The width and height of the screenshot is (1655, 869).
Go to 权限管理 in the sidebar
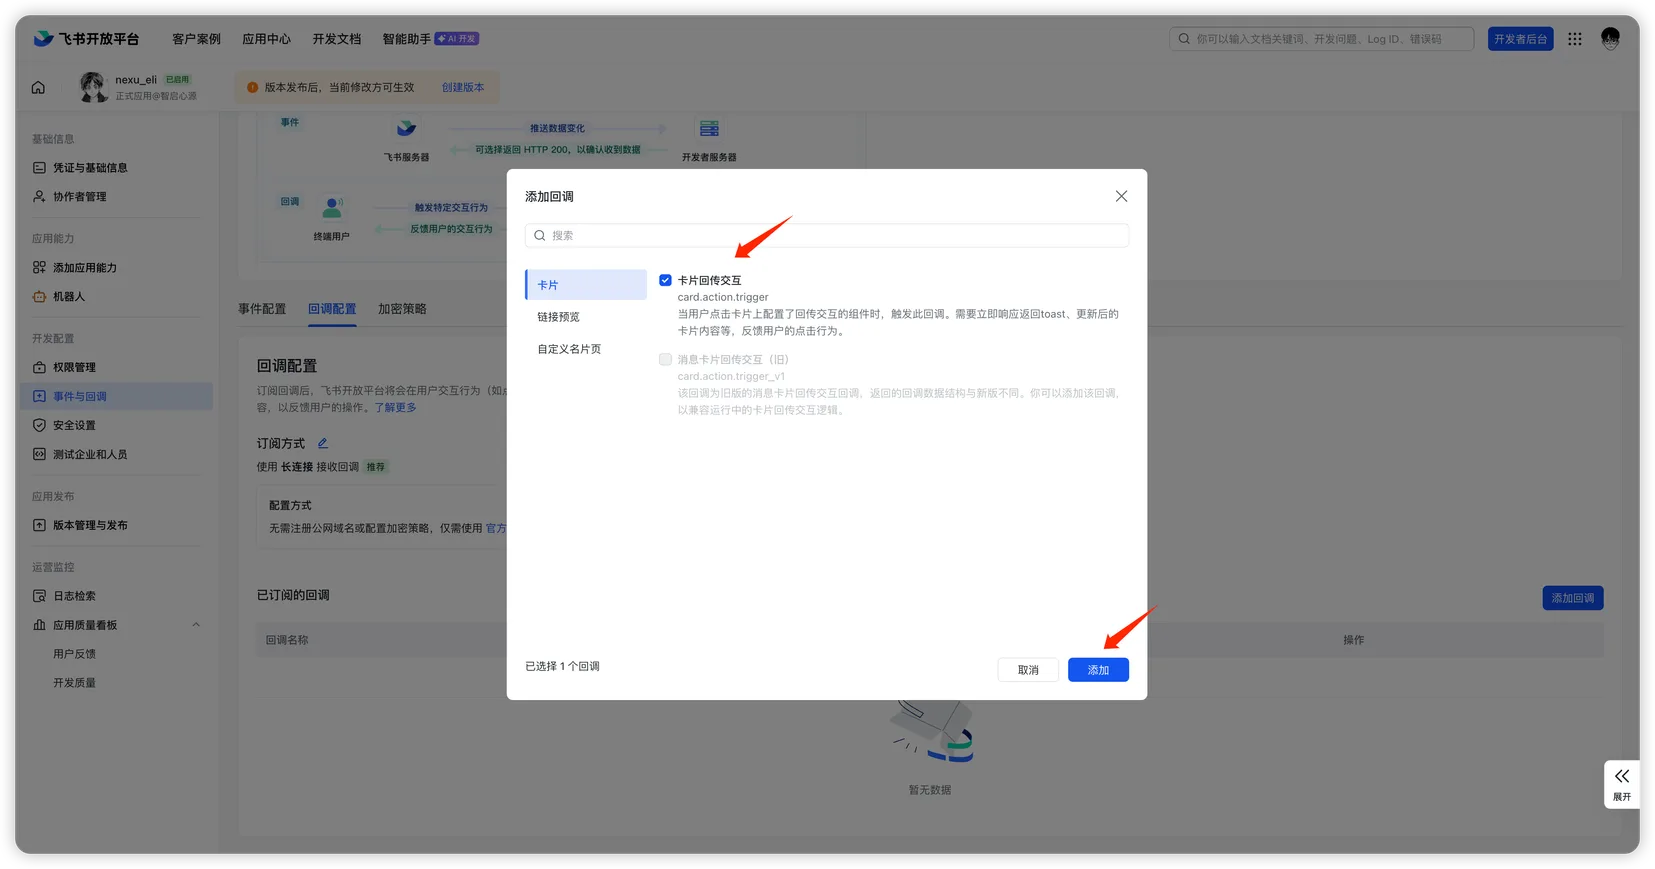74,367
